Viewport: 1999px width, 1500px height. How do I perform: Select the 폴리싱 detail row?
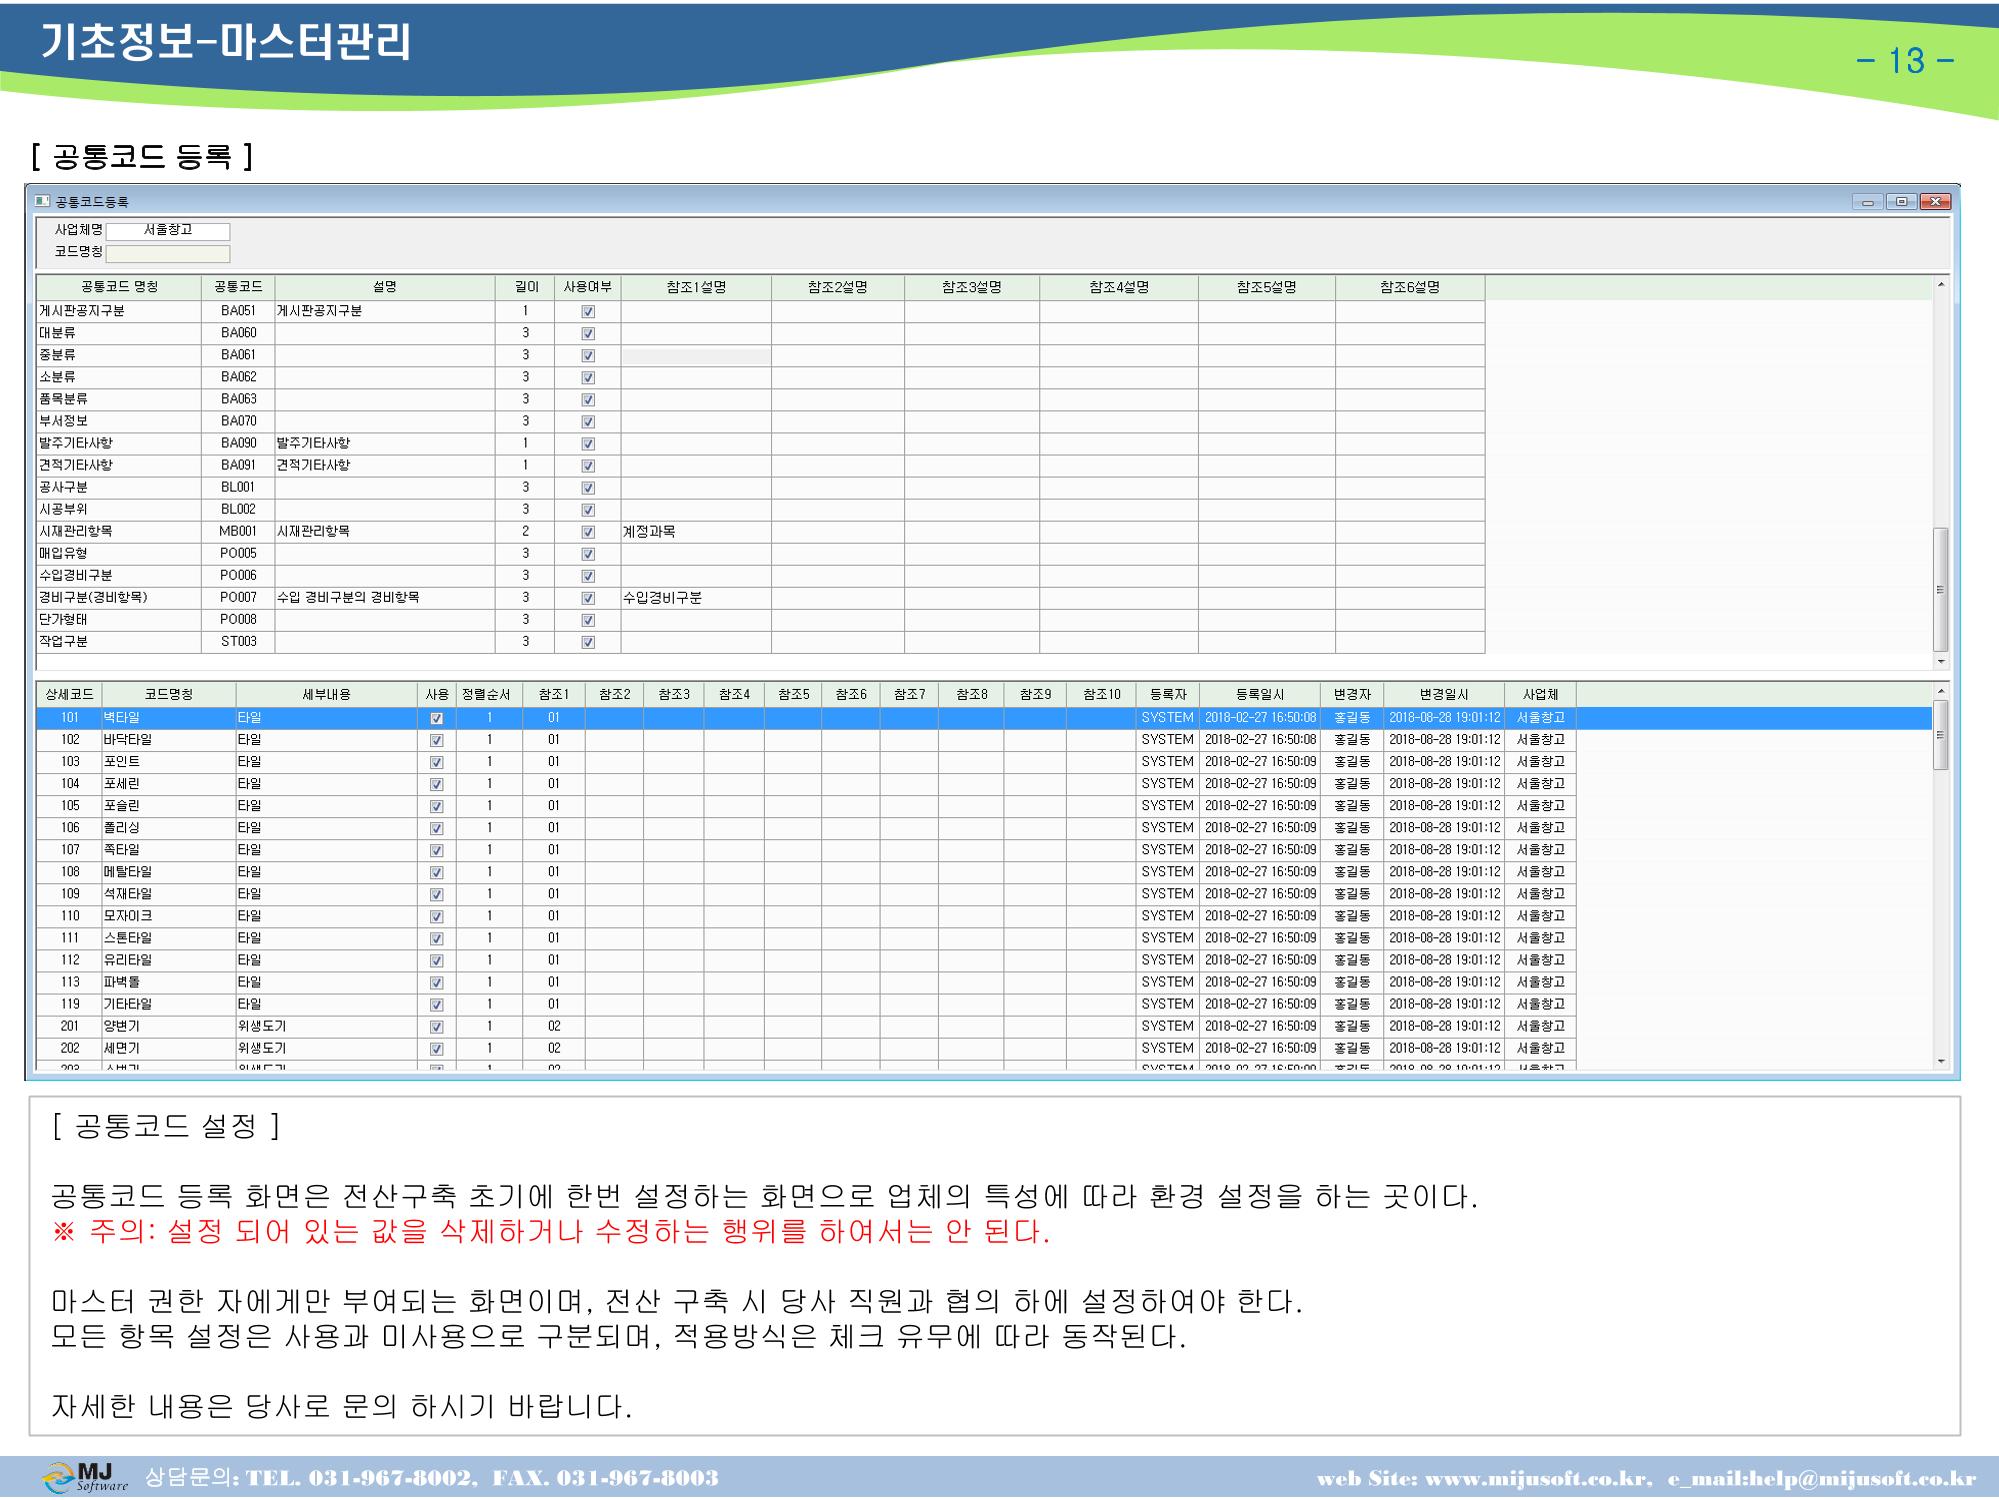(x=805, y=828)
